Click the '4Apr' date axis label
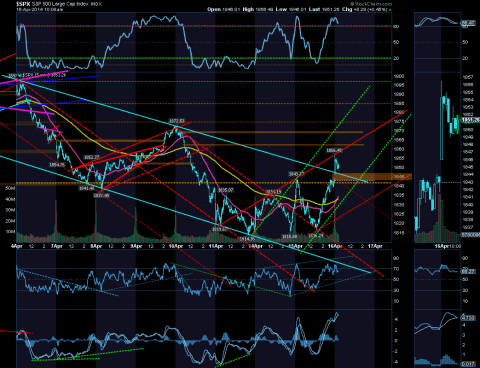Viewport: 480px width, 368px height. pyautogui.click(x=17, y=246)
